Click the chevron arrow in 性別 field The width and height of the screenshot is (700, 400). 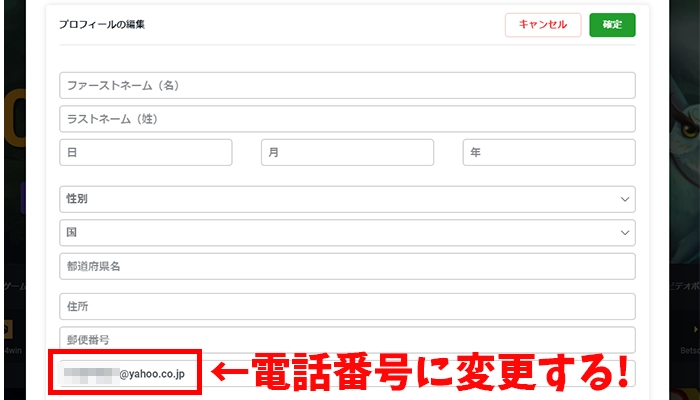624,199
